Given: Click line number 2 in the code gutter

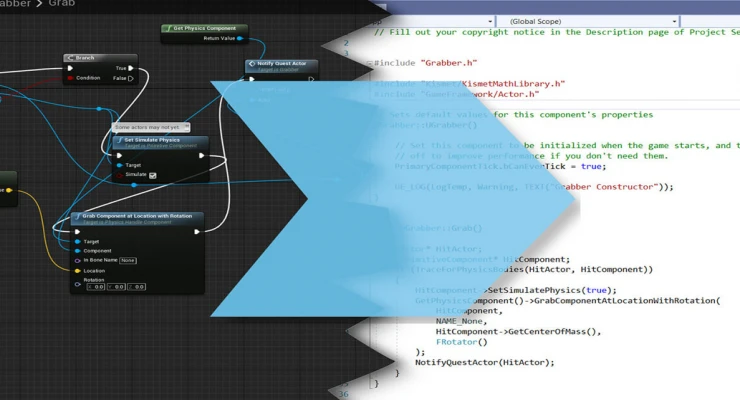Looking at the screenshot, I should pos(346,43).
